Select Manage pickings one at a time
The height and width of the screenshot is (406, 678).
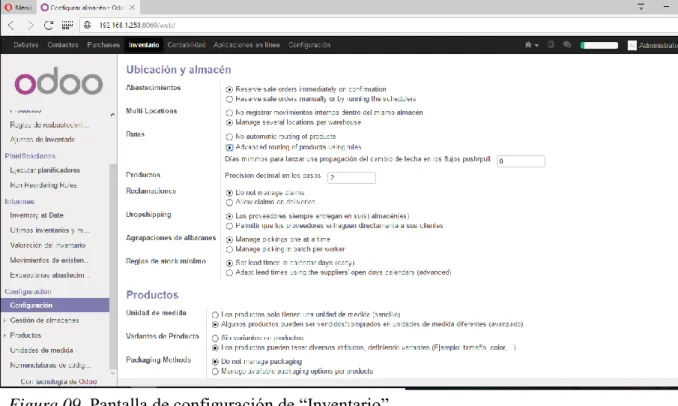229,240
